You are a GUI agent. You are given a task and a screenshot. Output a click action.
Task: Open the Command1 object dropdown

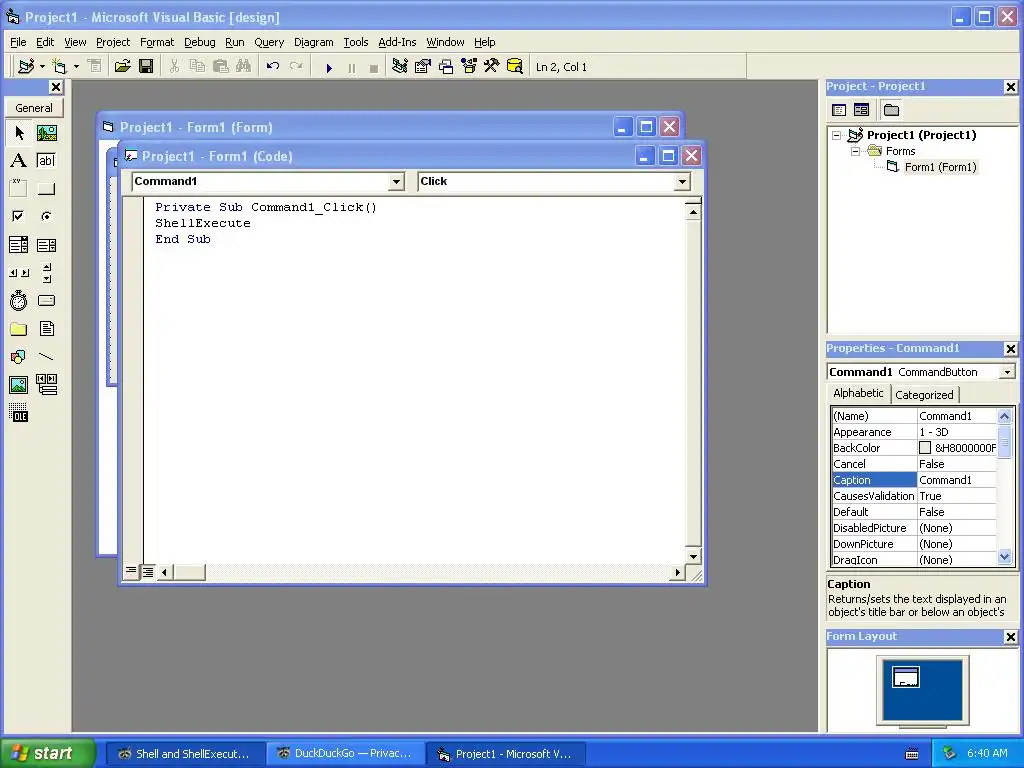coord(396,182)
